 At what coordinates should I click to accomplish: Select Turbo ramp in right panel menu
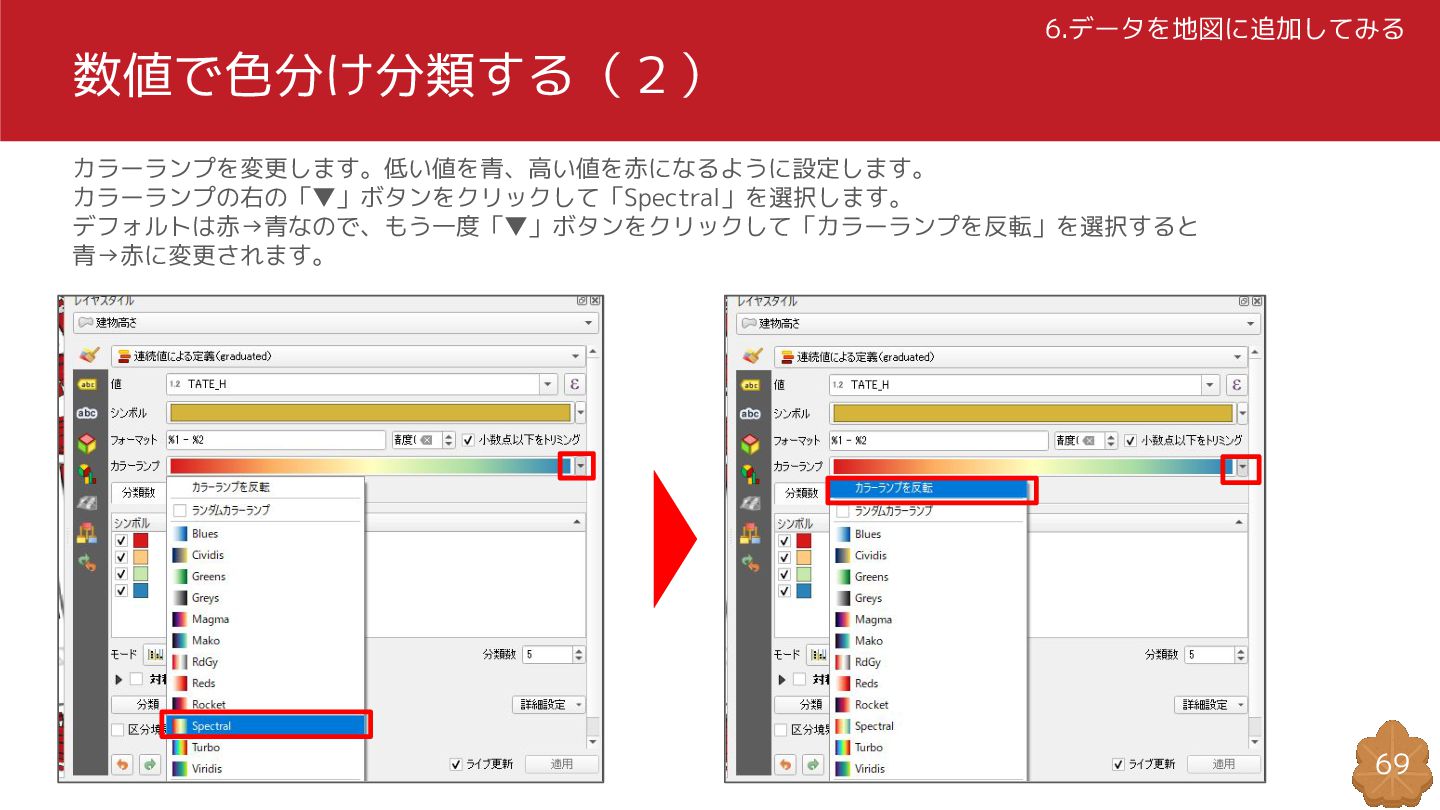point(929,747)
